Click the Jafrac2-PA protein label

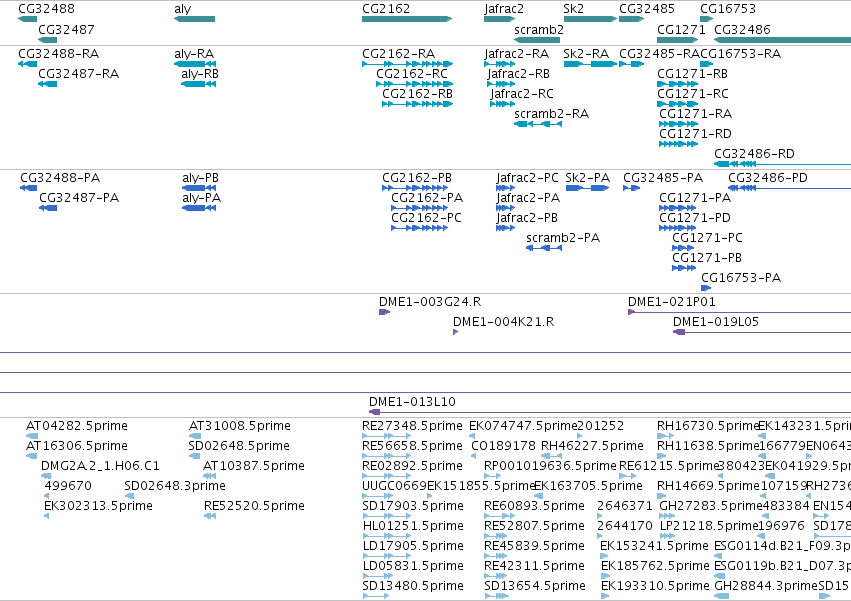tap(528, 198)
